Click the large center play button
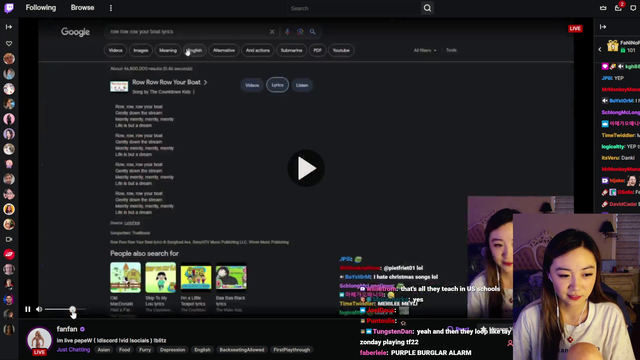The width and height of the screenshot is (640, 360). [x=306, y=168]
